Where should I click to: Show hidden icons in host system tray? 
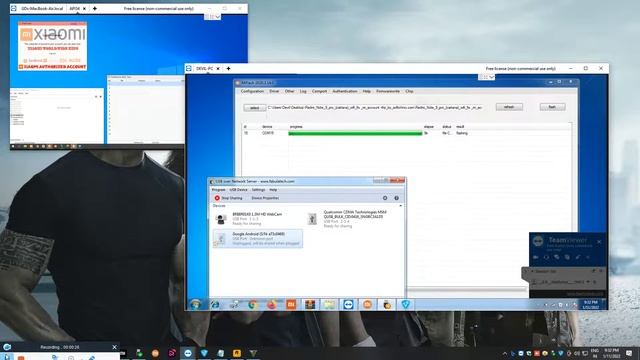[505, 353]
